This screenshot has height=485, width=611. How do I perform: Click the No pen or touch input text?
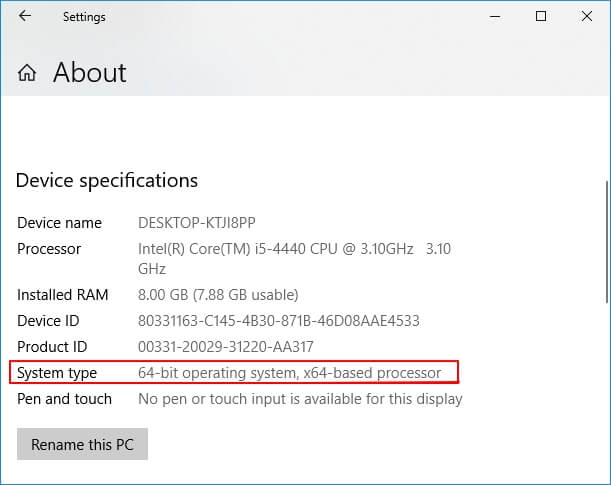coord(300,399)
